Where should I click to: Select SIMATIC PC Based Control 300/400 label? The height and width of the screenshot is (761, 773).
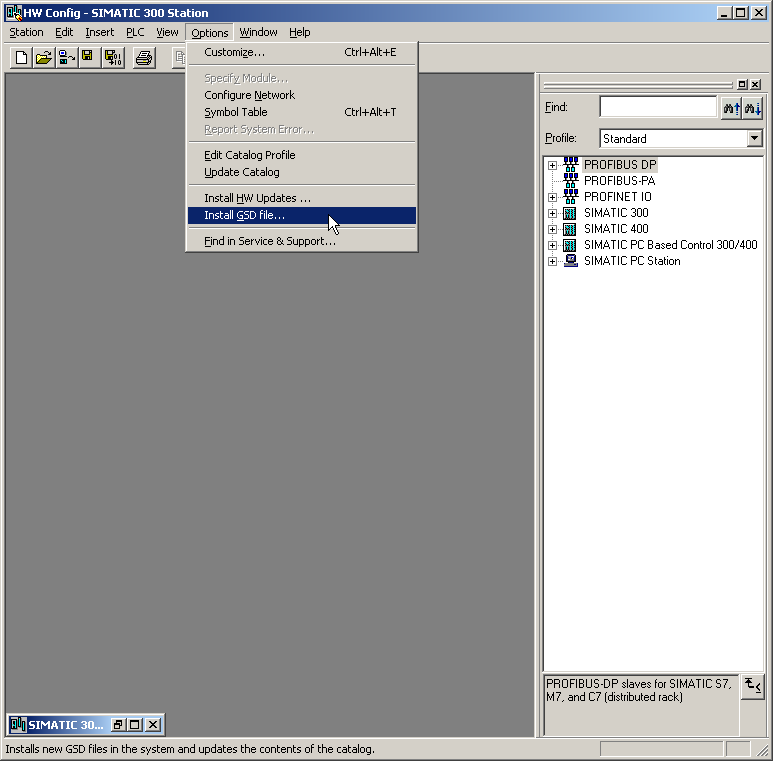pyautogui.click(x=670, y=245)
